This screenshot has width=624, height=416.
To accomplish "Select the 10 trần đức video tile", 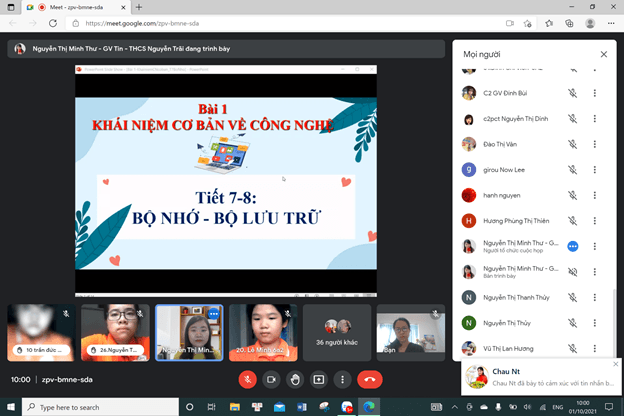I will pyautogui.click(x=41, y=333).
